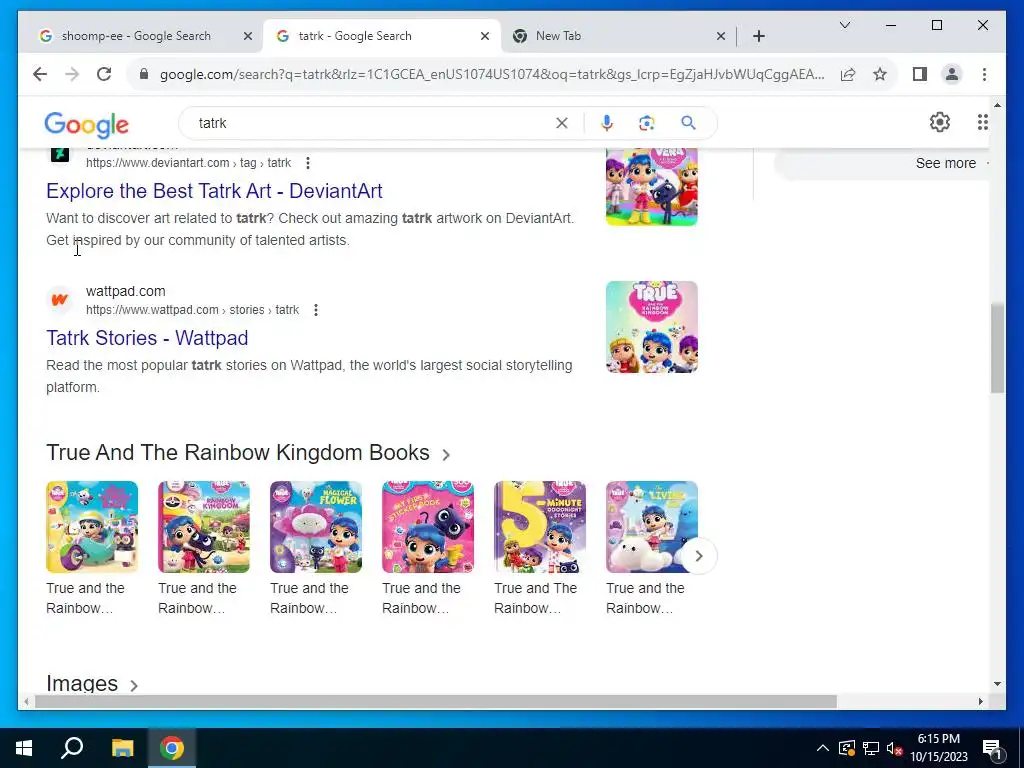Click the DeviantArt site favicon
Screen dimensions: 1024x768
[x=59, y=154]
